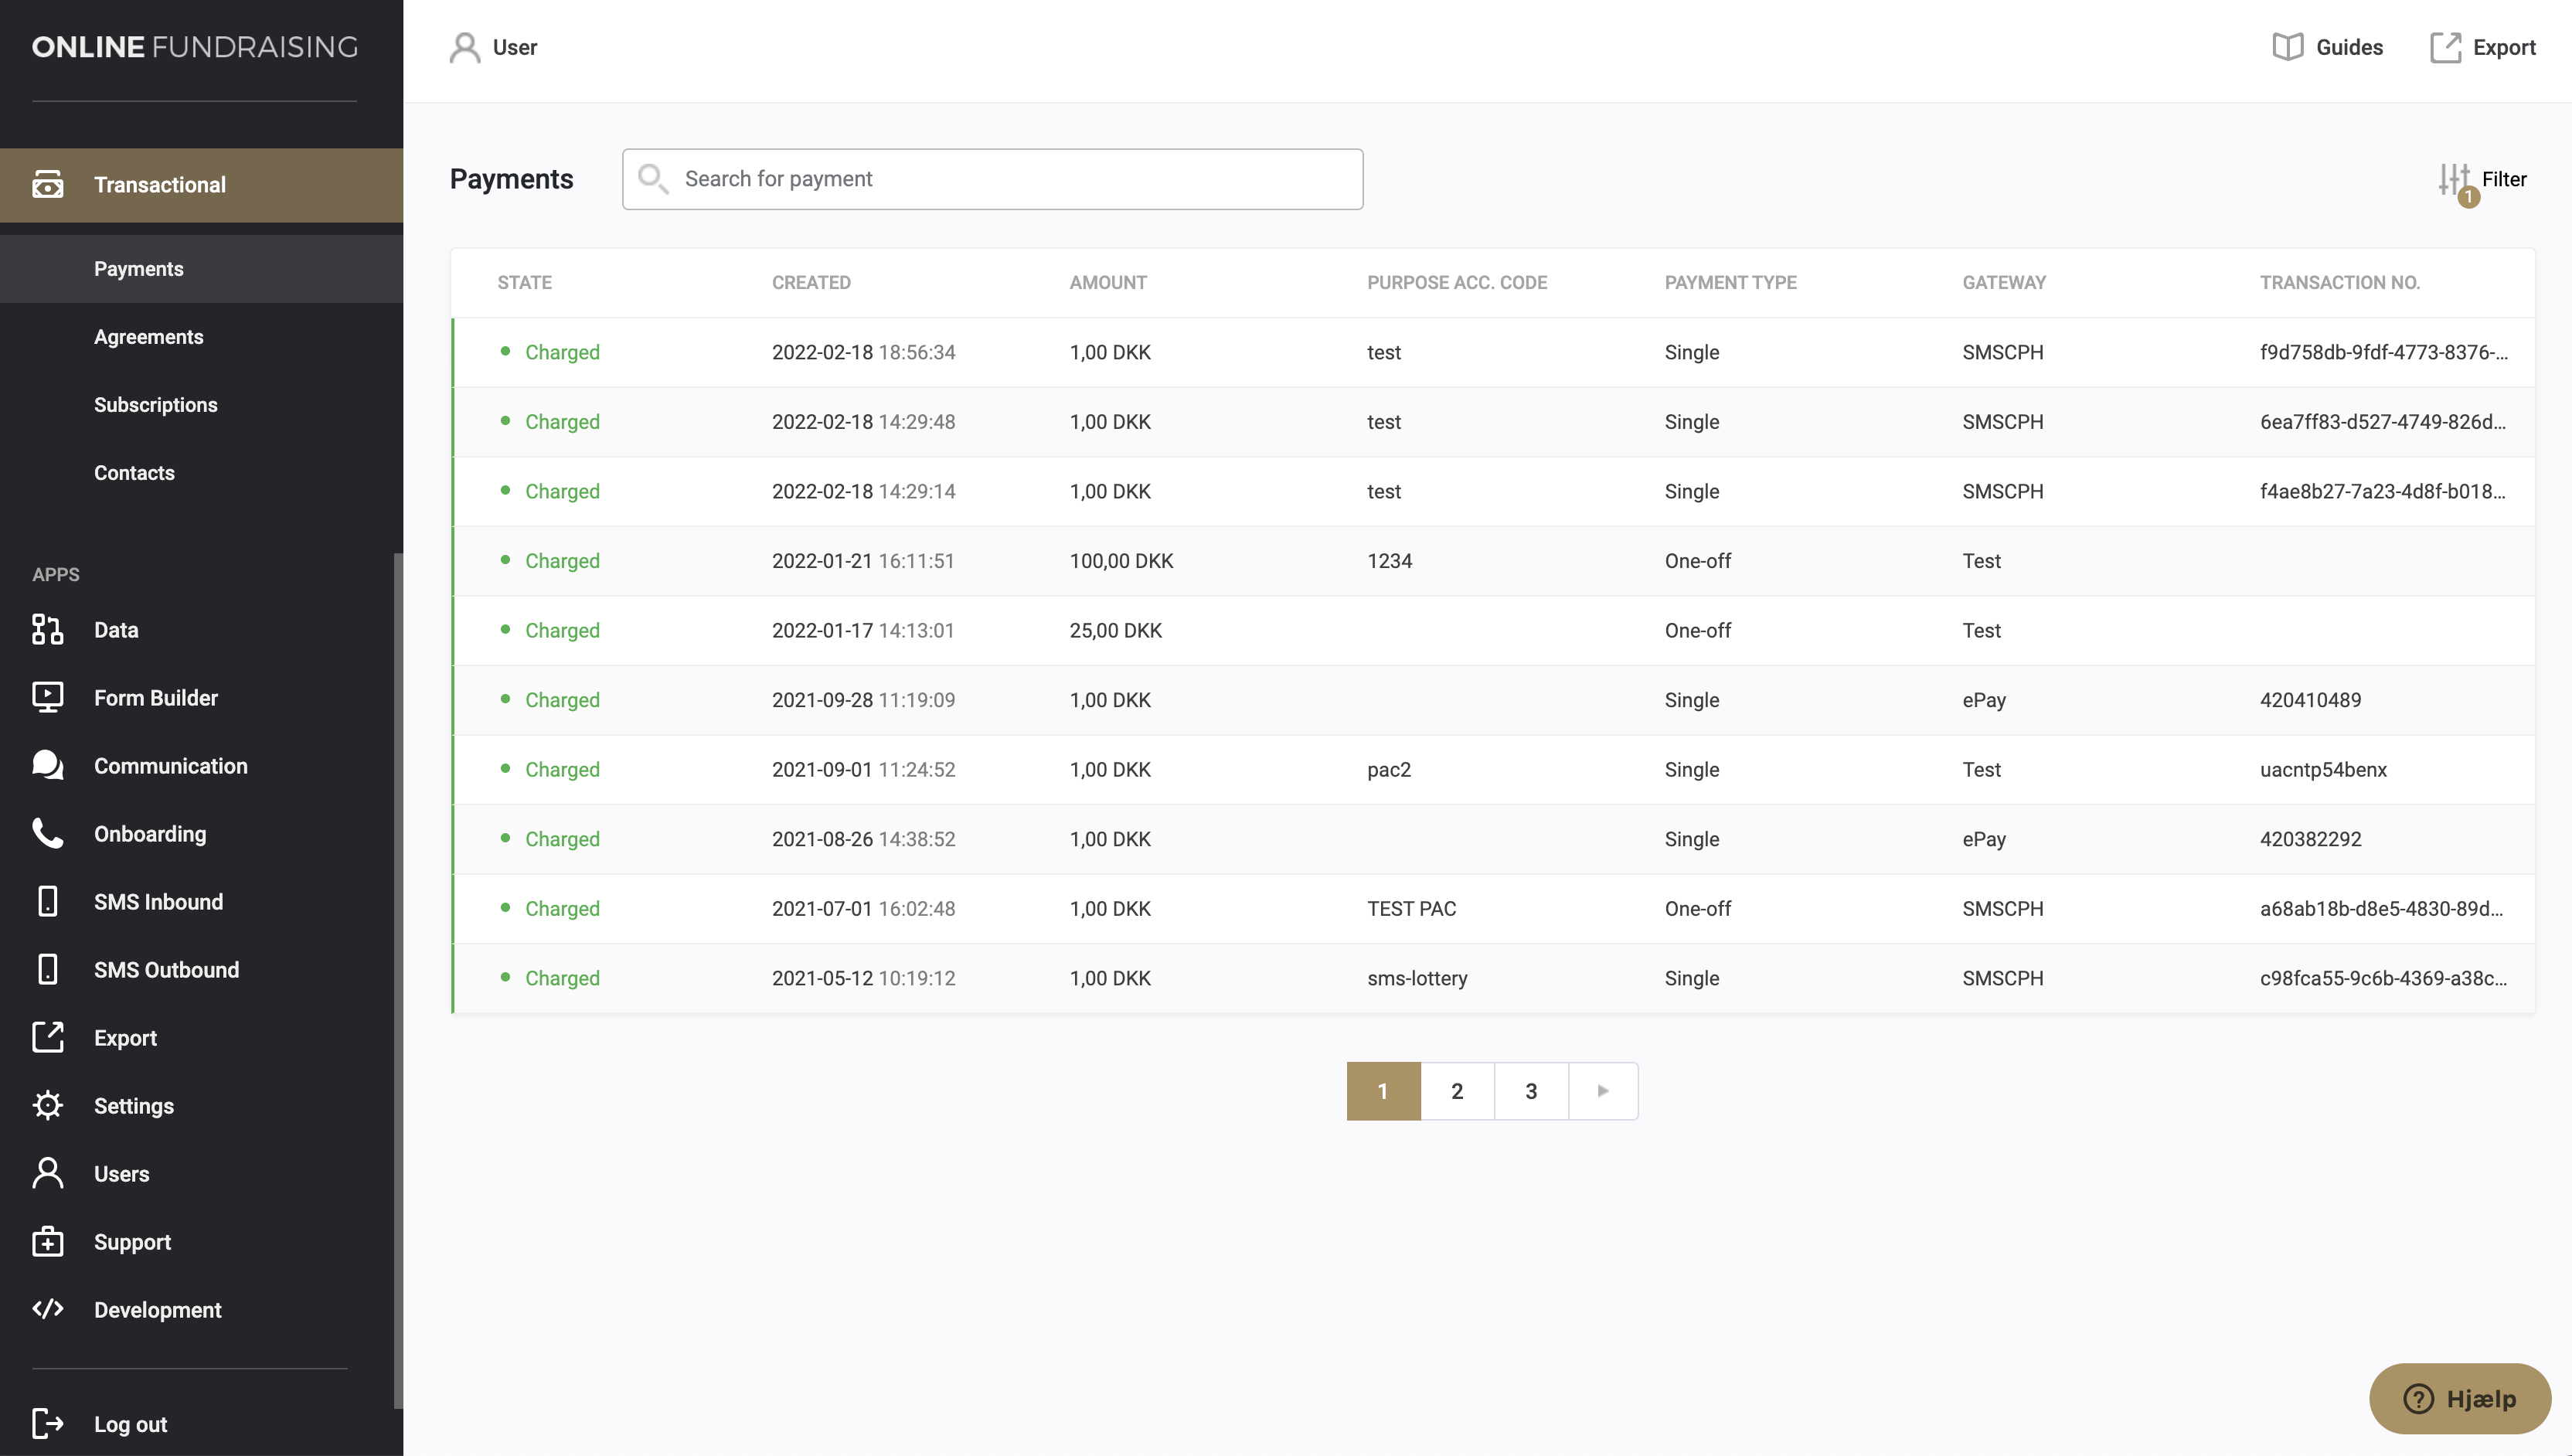Click the Form Builder icon
The width and height of the screenshot is (2572, 1456).
click(47, 698)
